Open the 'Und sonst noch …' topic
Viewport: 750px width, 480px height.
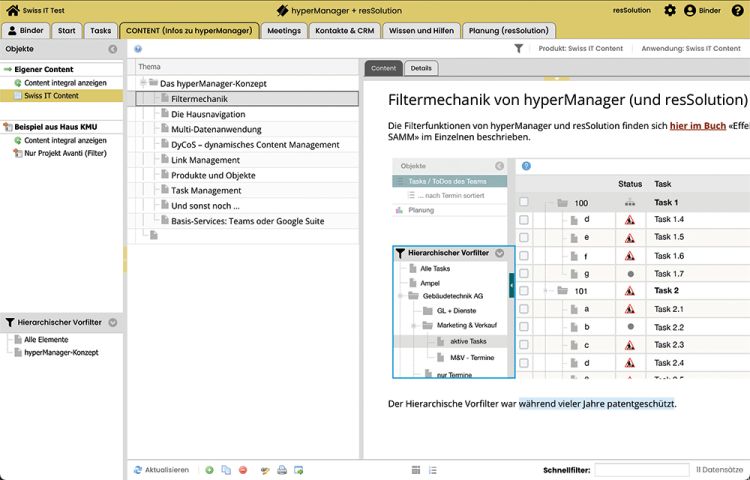205,206
